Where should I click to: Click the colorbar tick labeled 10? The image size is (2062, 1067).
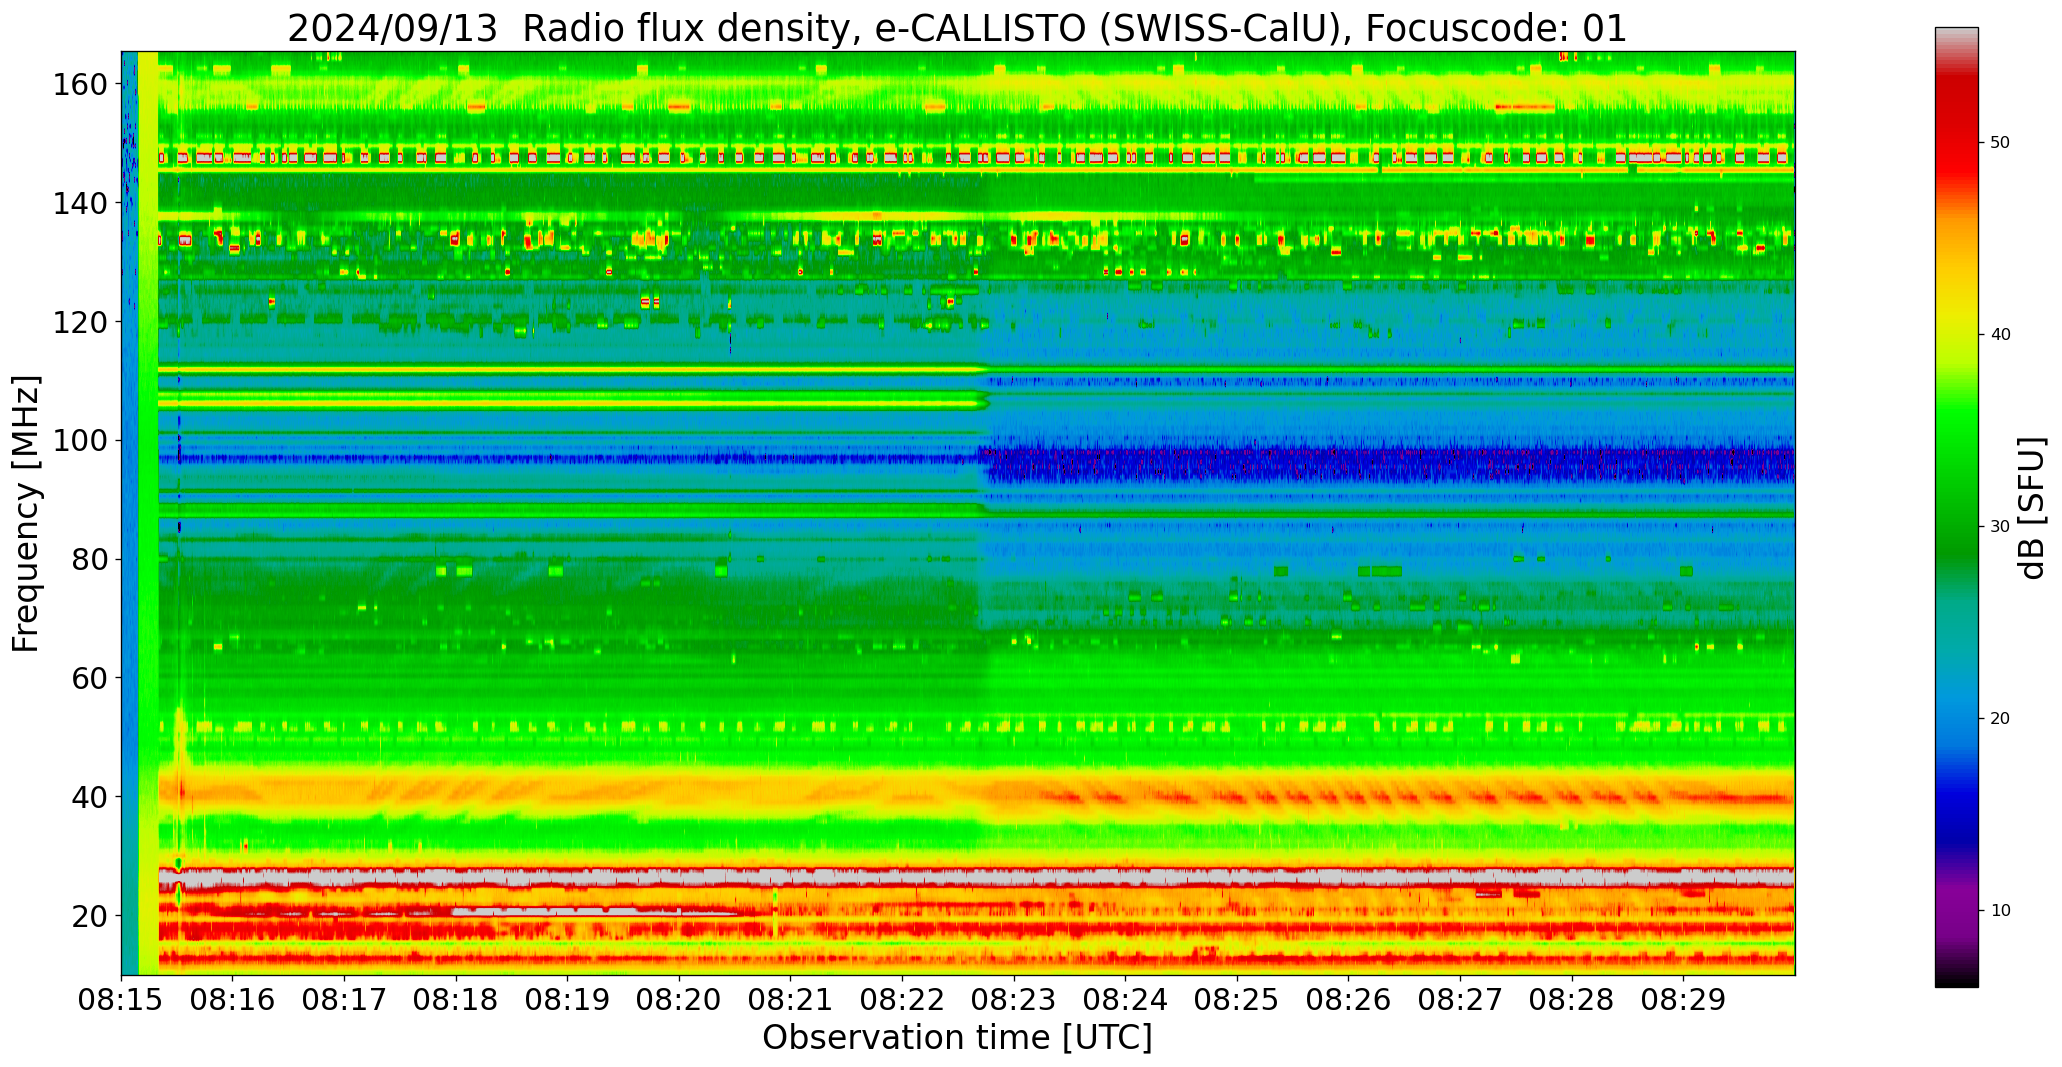tap(1999, 910)
